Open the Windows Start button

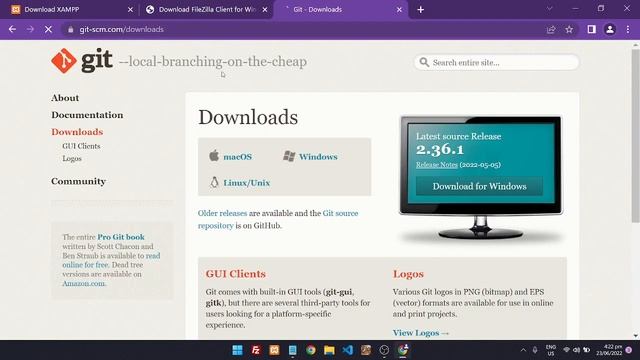[237, 350]
